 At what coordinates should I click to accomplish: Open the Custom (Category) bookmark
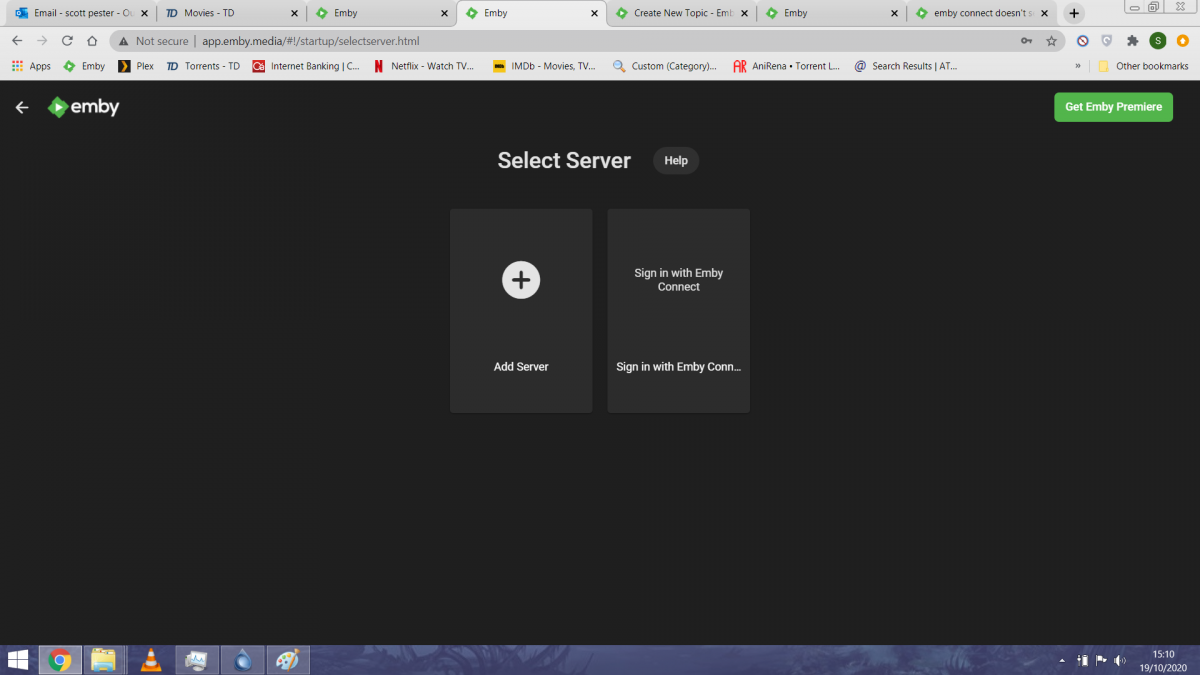click(665, 66)
